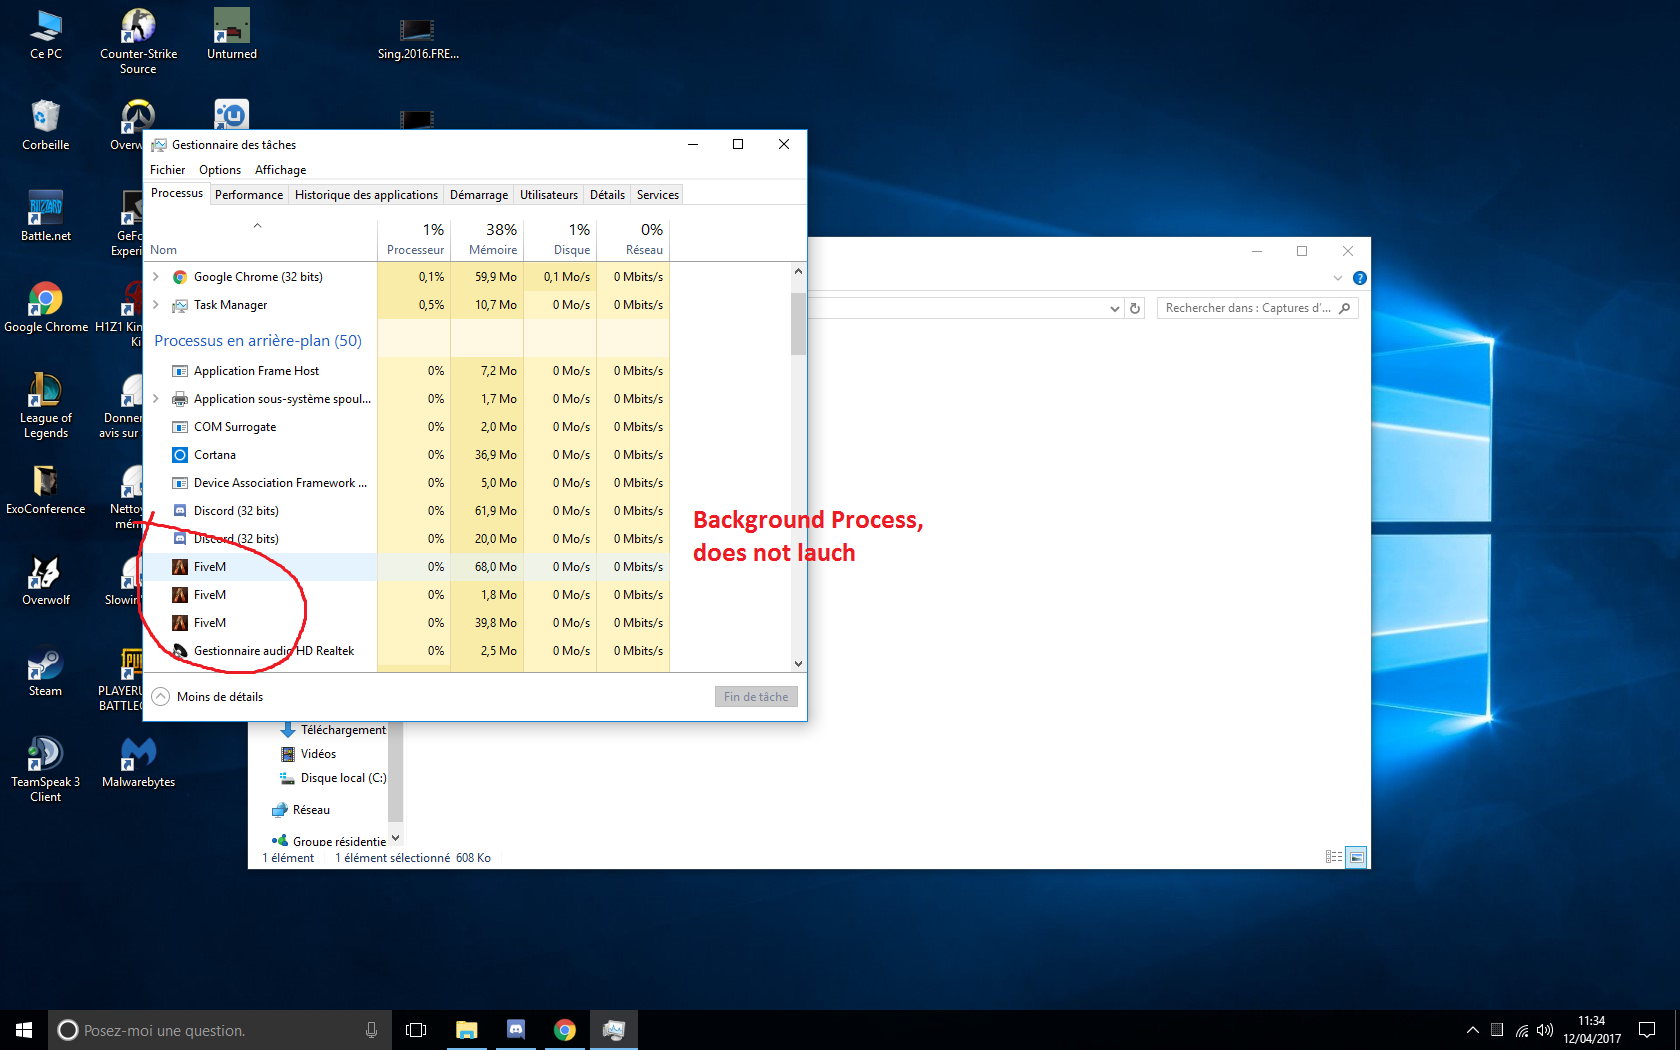Switch to the Performance tab
This screenshot has width=1680, height=1050.
tap(248, 194)
